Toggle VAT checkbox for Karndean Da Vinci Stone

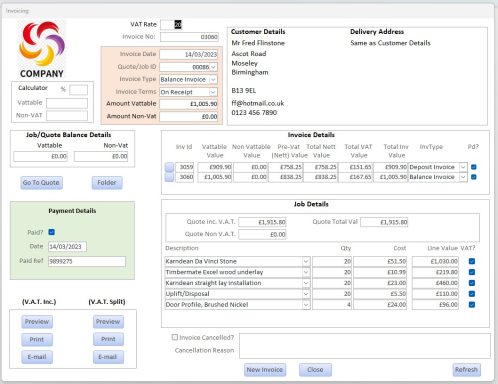pos(472,261)
